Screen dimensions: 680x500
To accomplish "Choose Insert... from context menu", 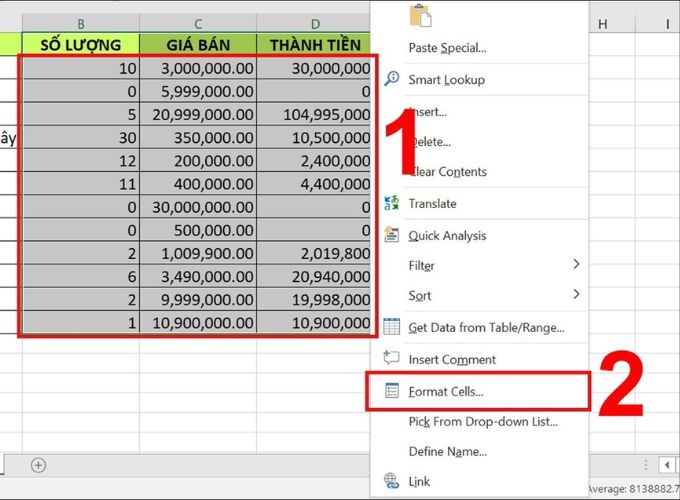I will tap(428, 112).
